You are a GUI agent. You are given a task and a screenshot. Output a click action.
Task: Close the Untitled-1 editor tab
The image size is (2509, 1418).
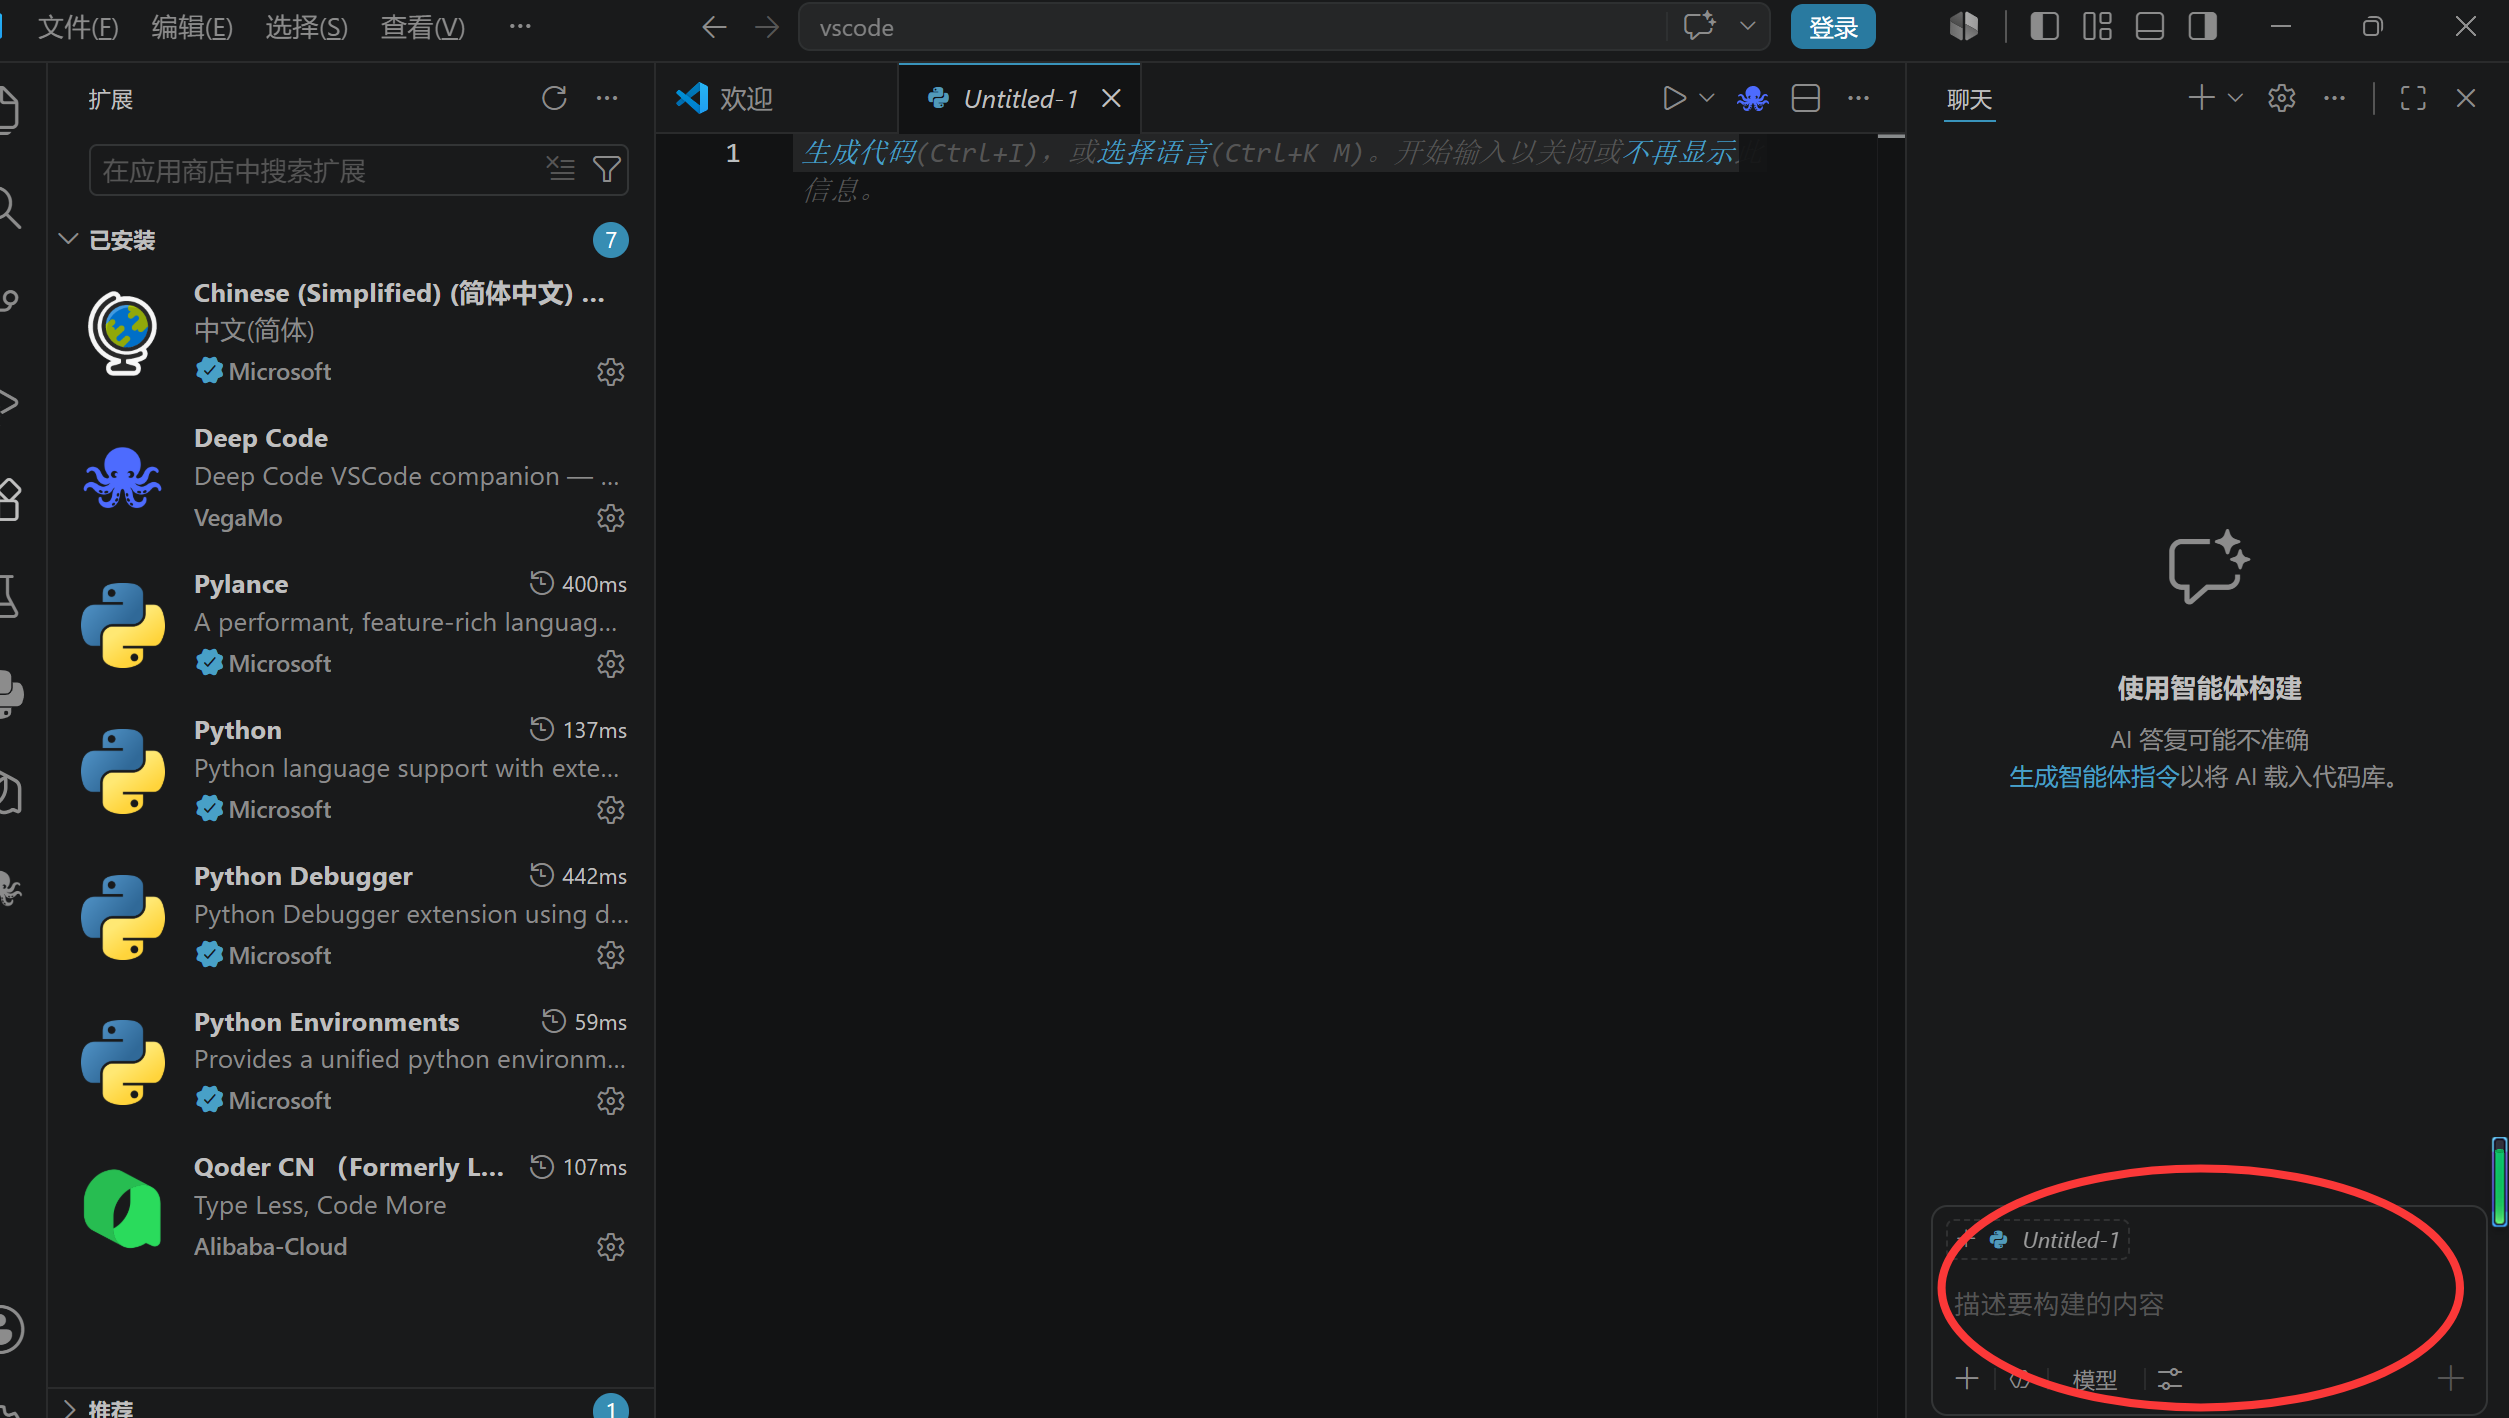coord(1111,98)
